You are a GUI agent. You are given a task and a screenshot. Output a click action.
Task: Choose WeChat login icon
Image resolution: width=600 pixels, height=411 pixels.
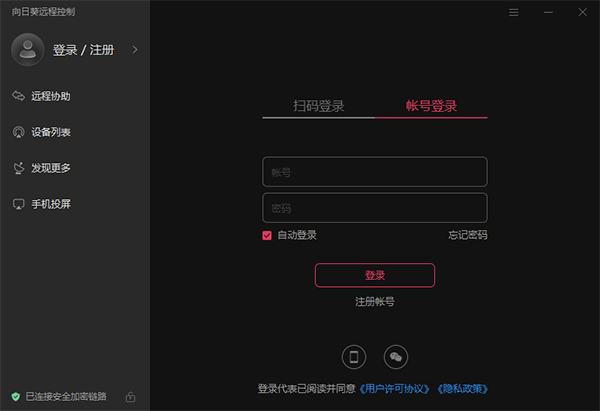tap(396, 357)
